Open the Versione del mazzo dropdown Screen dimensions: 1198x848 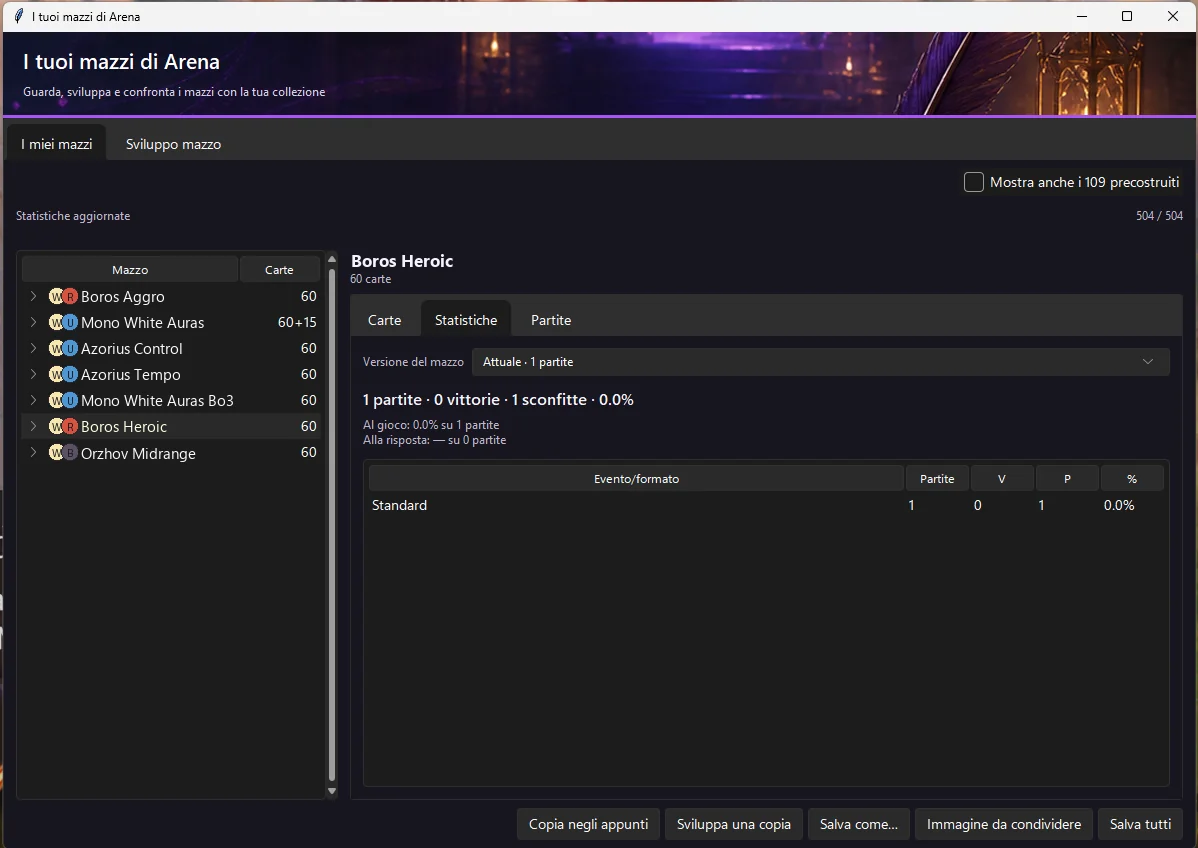pos(821,362)
